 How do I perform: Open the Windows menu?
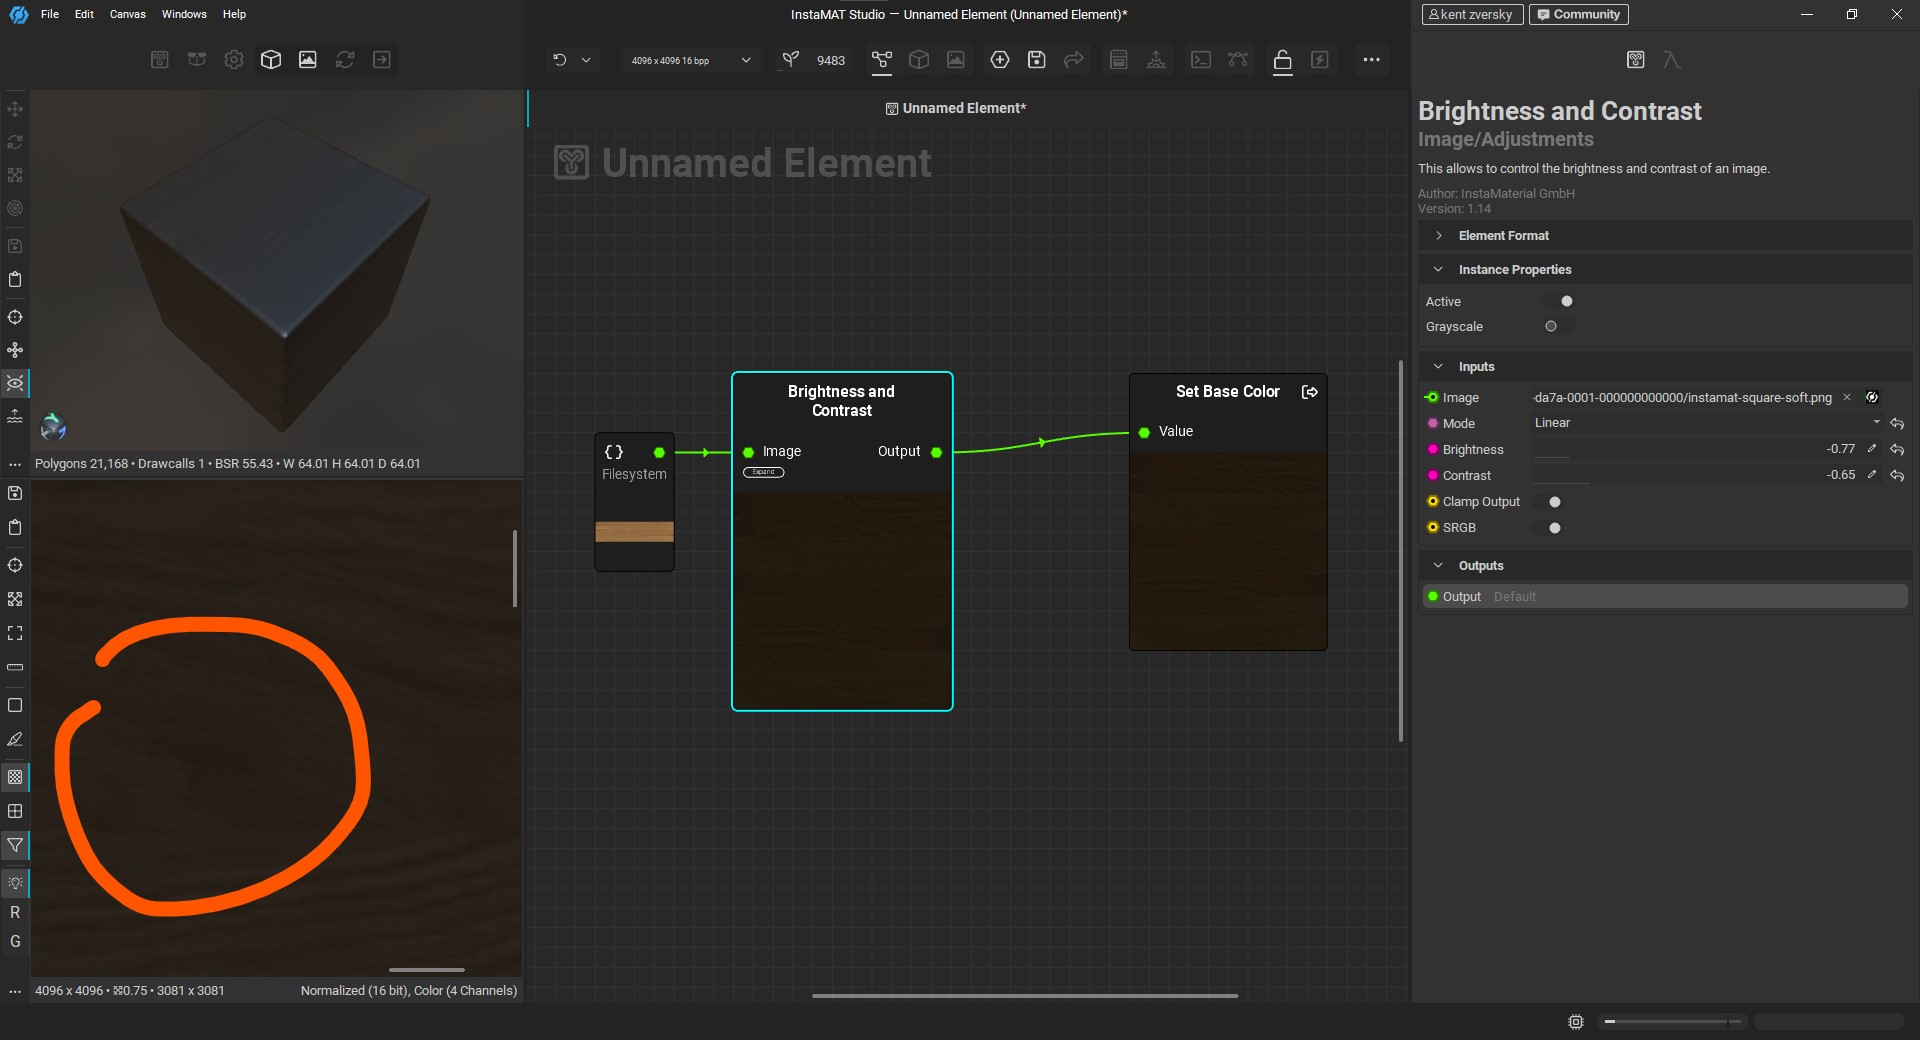coord(184,14)
